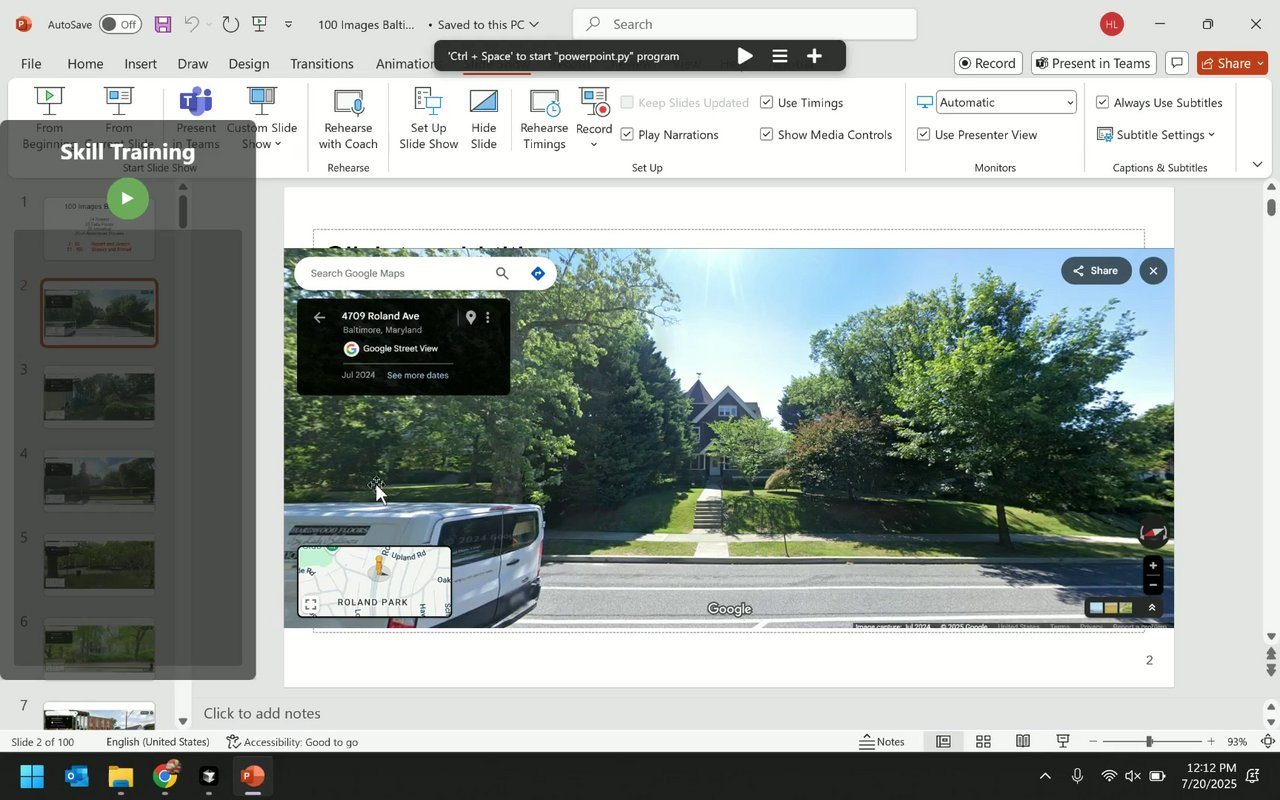Select slide 5 thumbnail
This screenshot has width=1280, height=800.
[x=99, y=565]
